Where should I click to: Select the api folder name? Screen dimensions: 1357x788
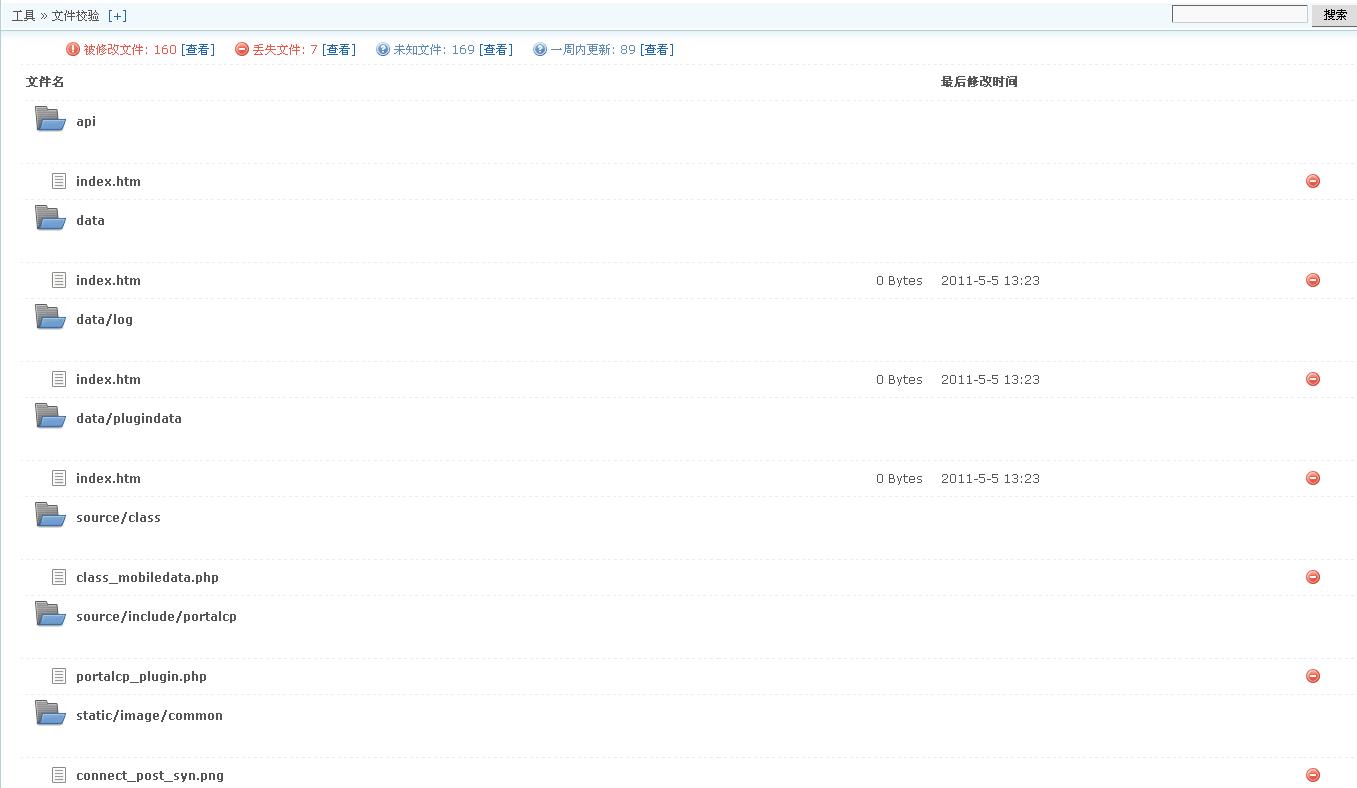[x=86, y=121]
